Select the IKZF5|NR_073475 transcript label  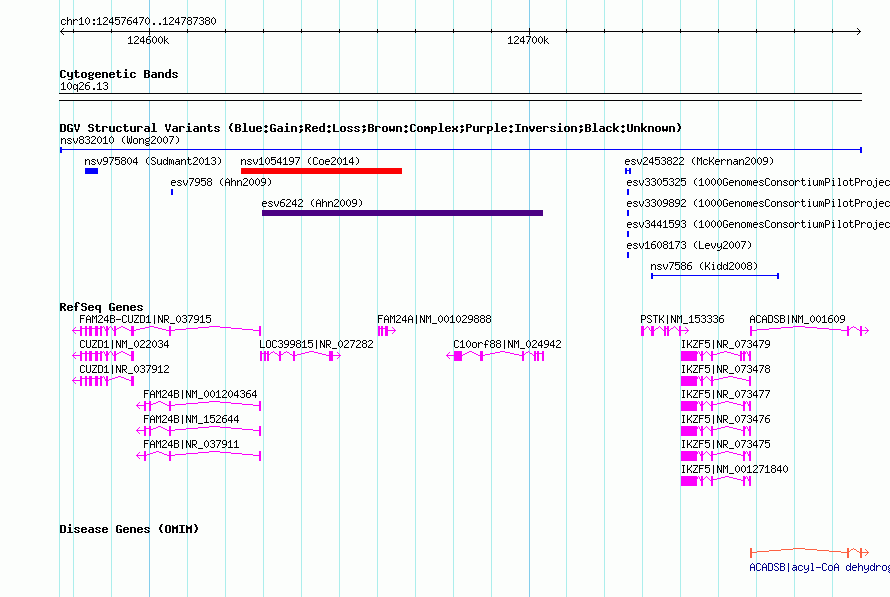[x=726, y=444]
